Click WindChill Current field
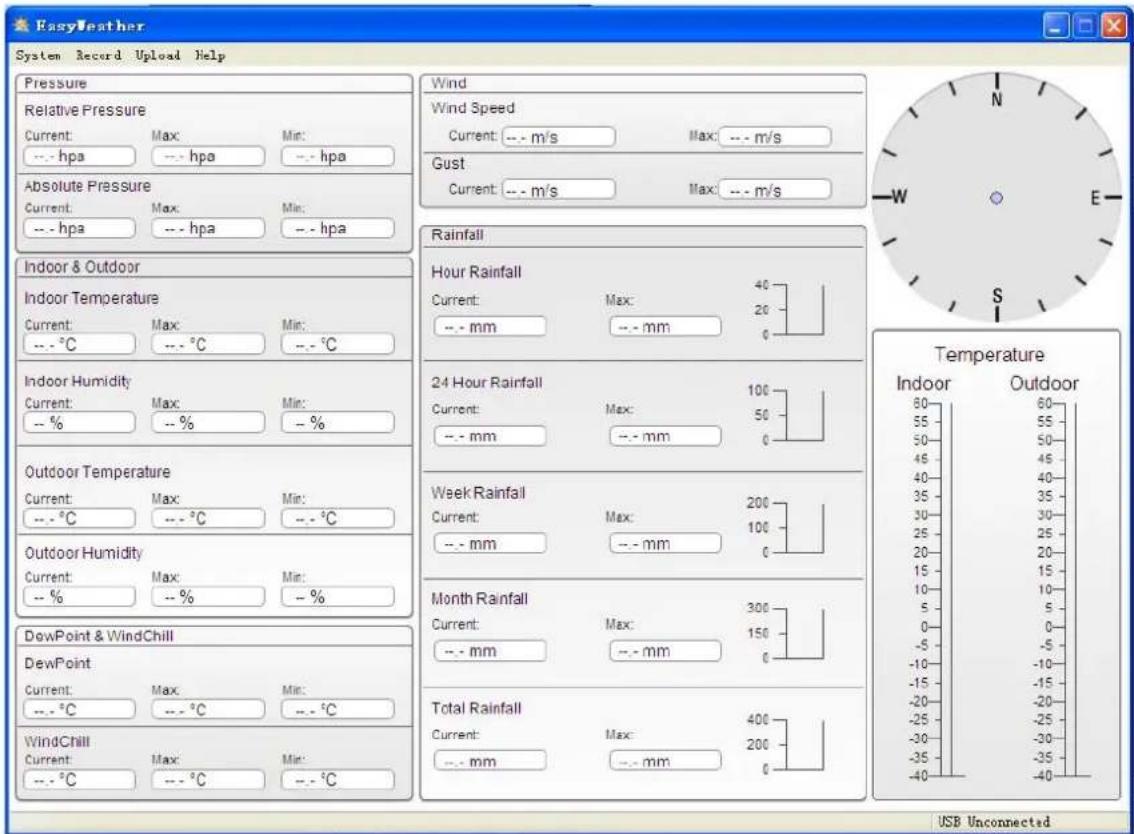Viewport: 1134px width, 834px height. coord(80,780)
